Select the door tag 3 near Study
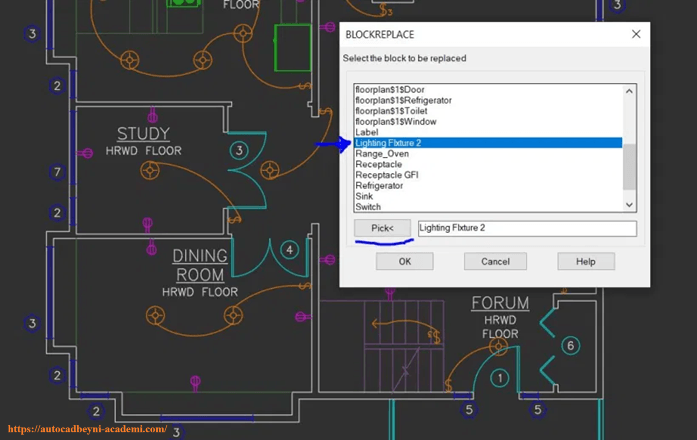Image resolution: width=697 pixels, height=440 pixels. tap(239, 150)
